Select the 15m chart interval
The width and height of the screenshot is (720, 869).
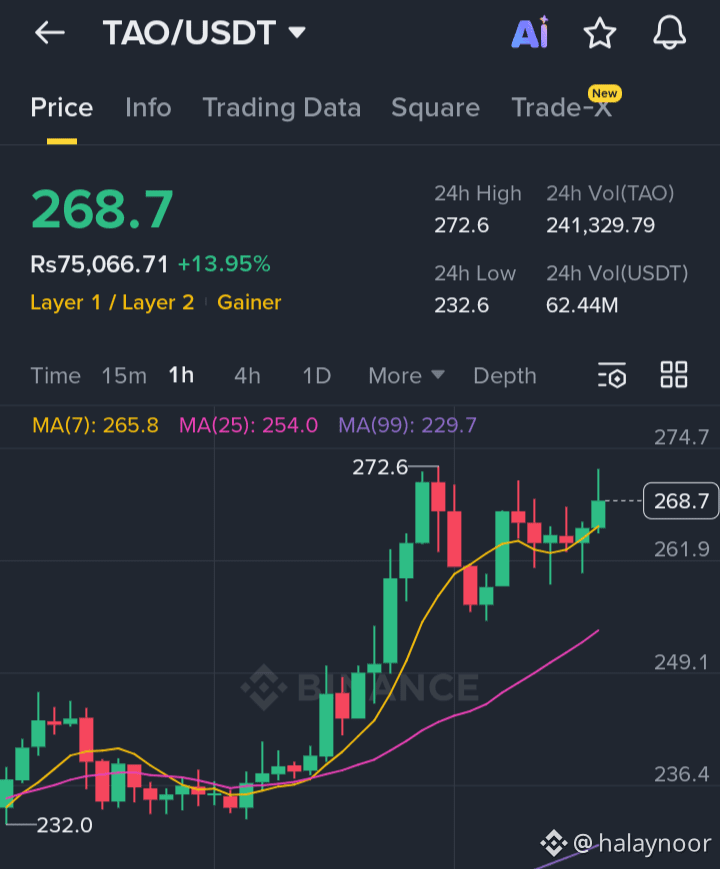[124, 376]
